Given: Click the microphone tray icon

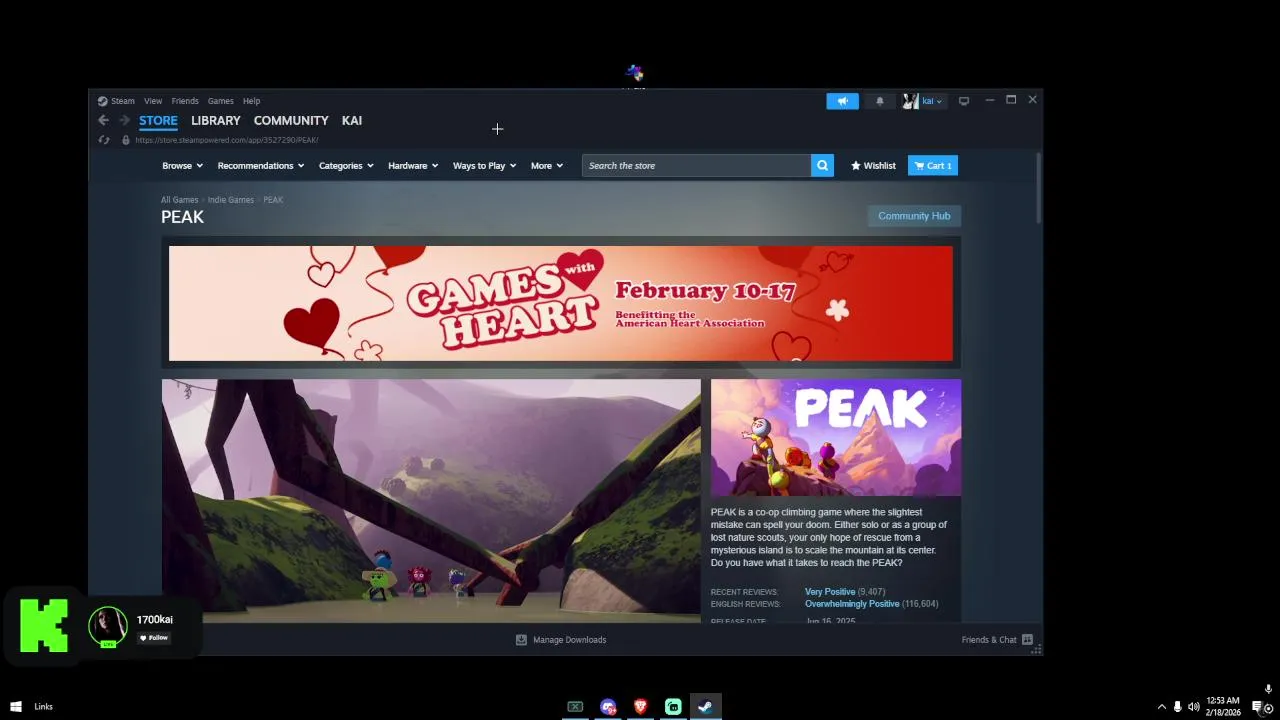Looking at the screenshot, I should tap(1177, 707).
